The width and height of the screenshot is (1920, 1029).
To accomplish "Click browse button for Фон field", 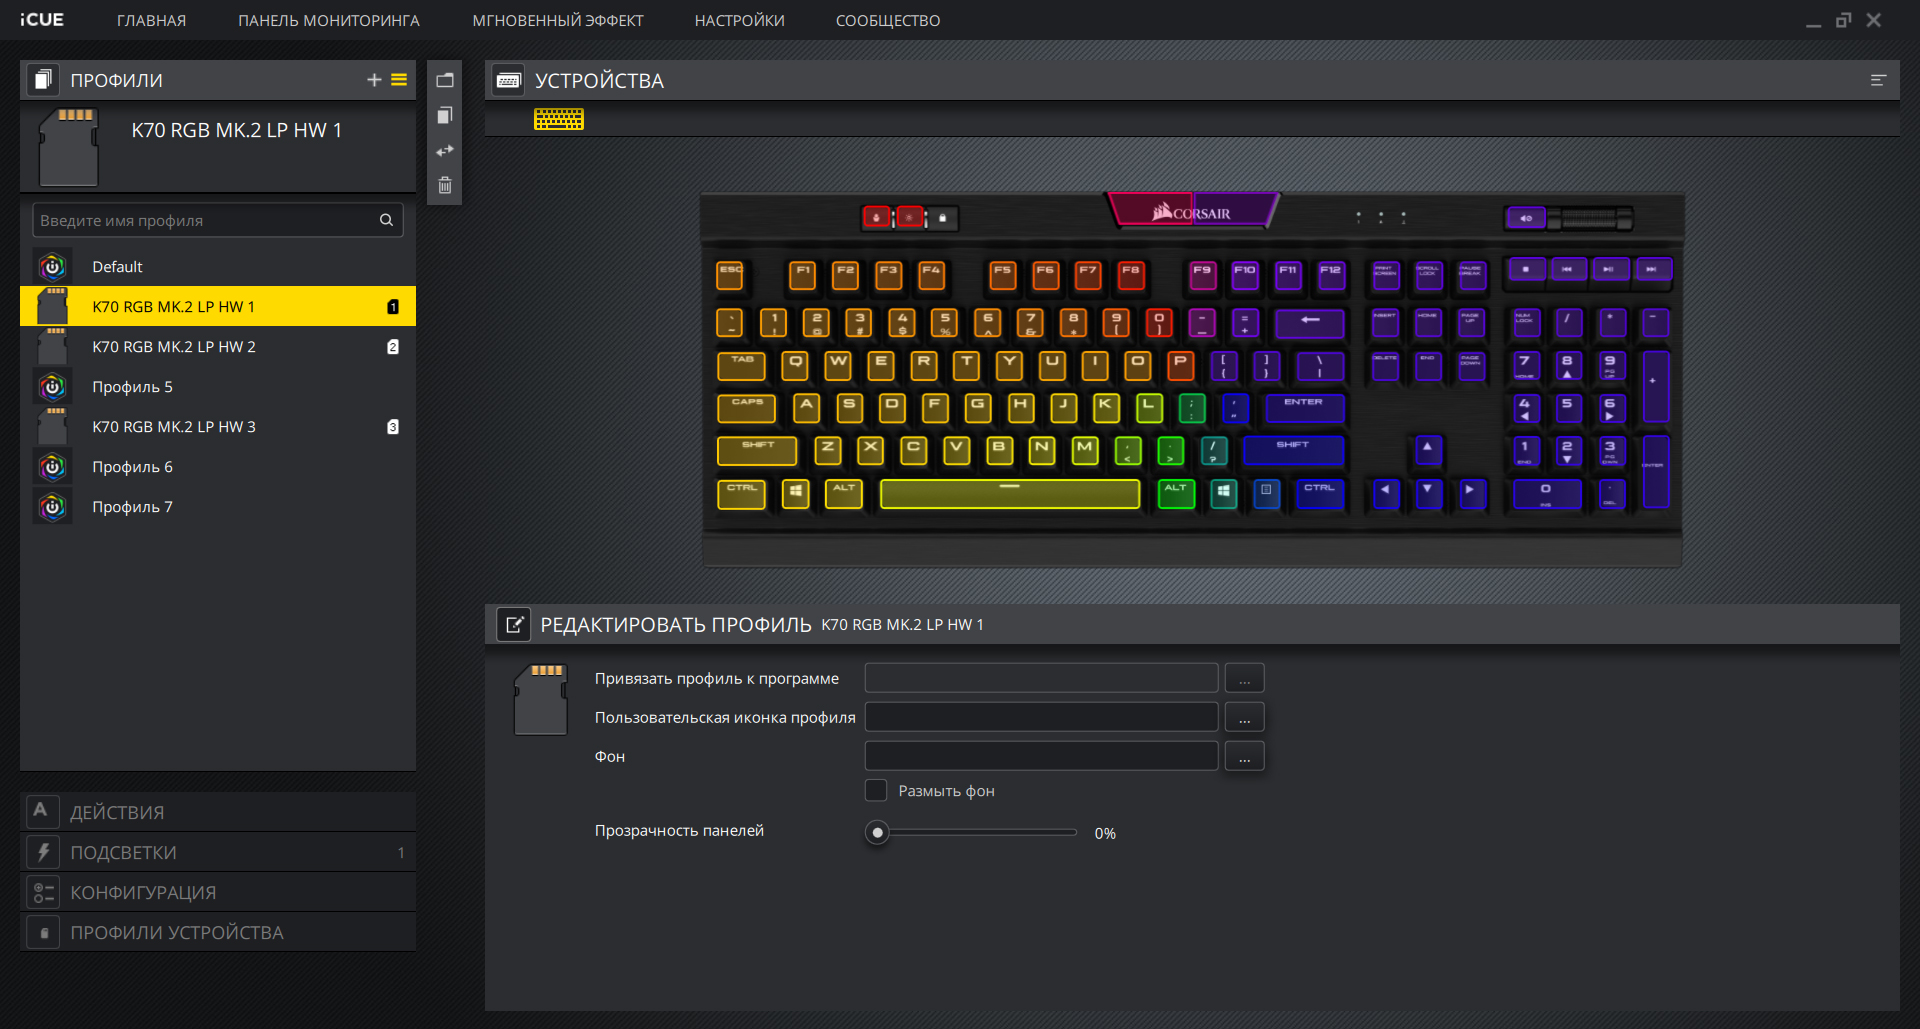I will click(1244, 757).
